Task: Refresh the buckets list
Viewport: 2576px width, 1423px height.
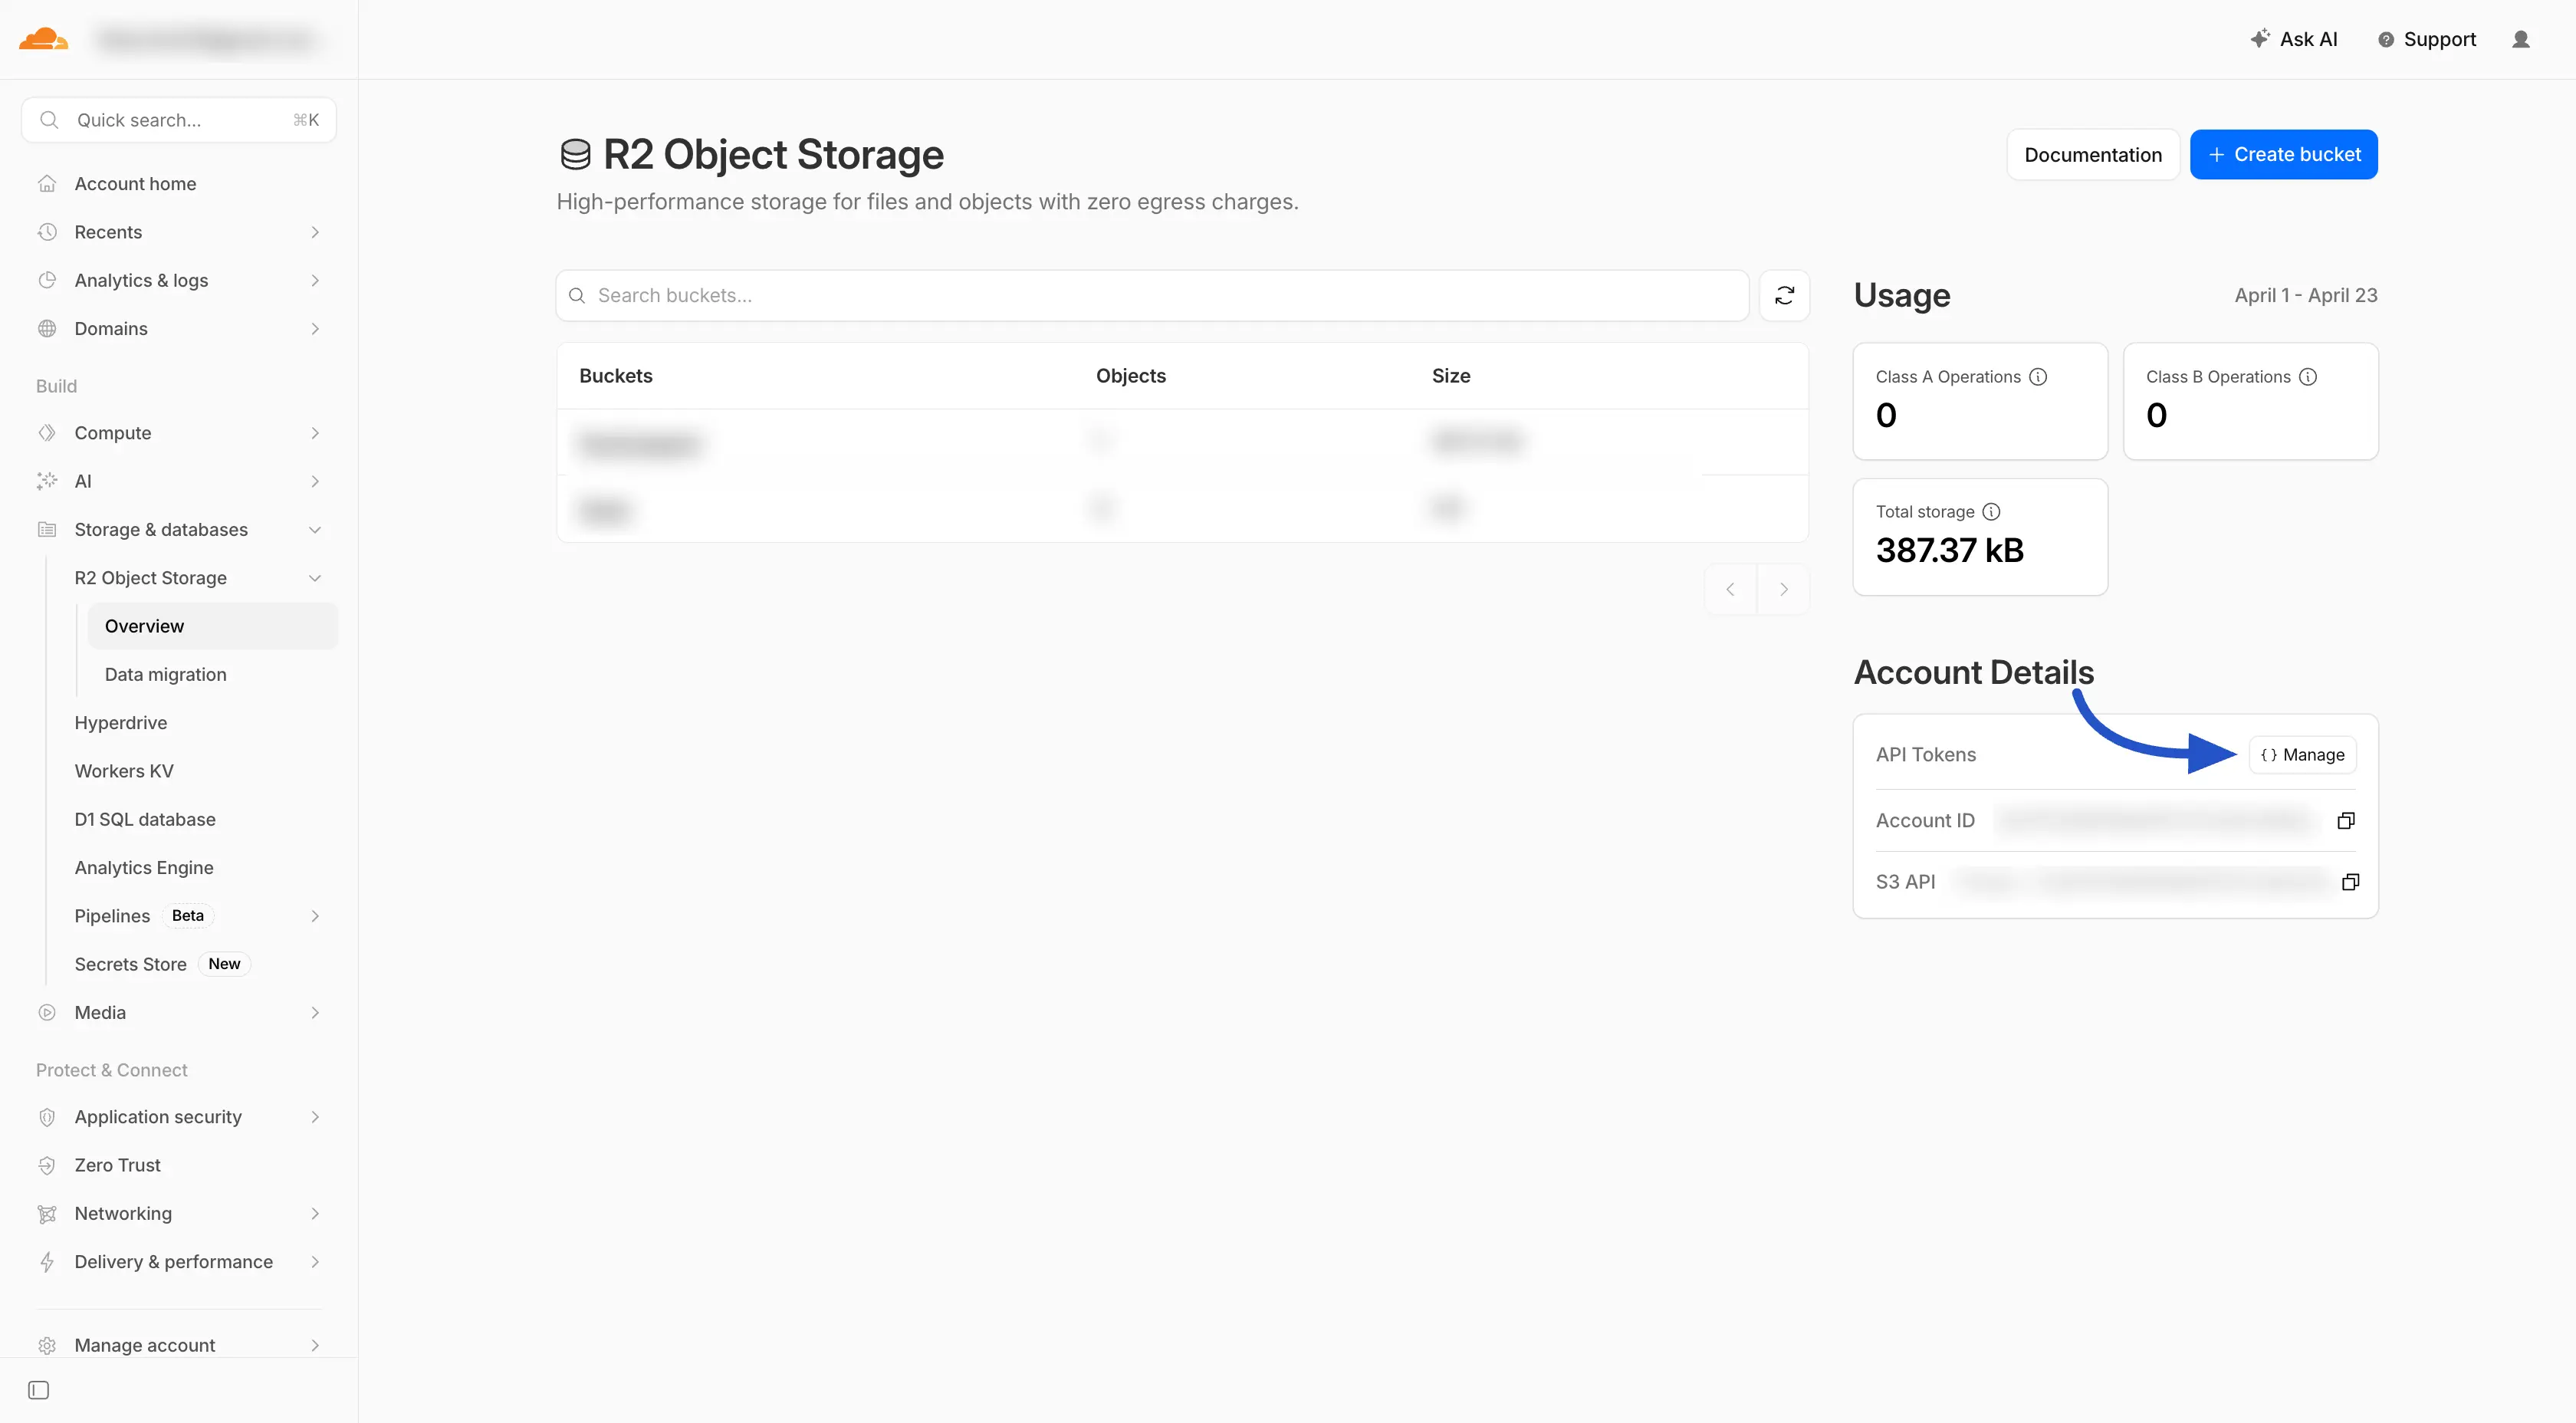Action: (x=1784, y=295)
